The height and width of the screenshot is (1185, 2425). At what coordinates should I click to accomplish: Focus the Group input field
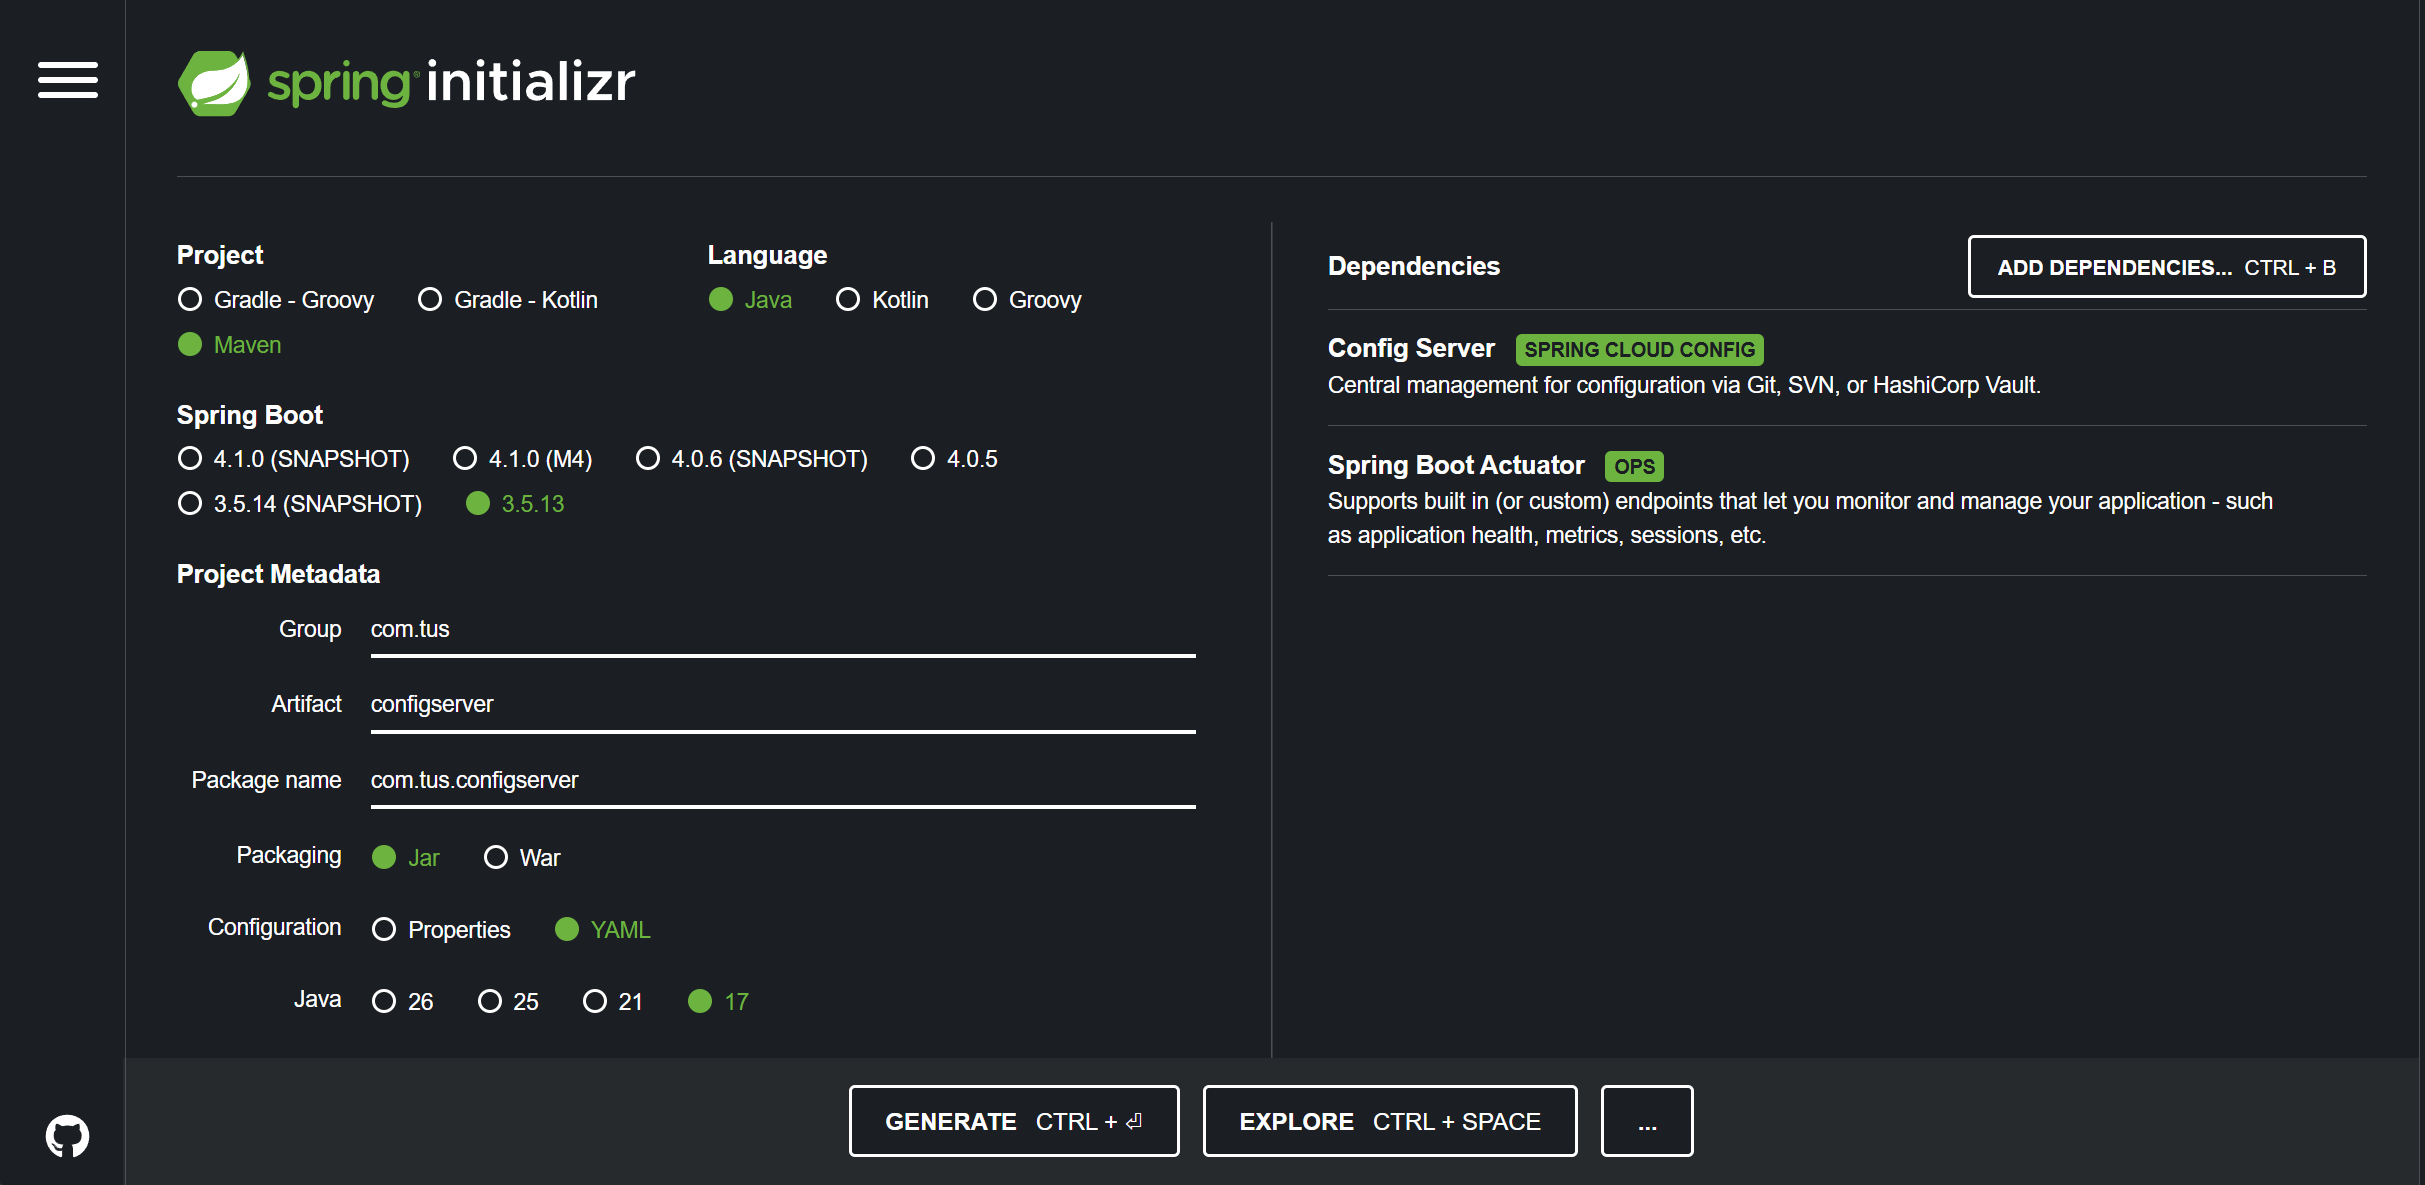[x=783, y=630]
